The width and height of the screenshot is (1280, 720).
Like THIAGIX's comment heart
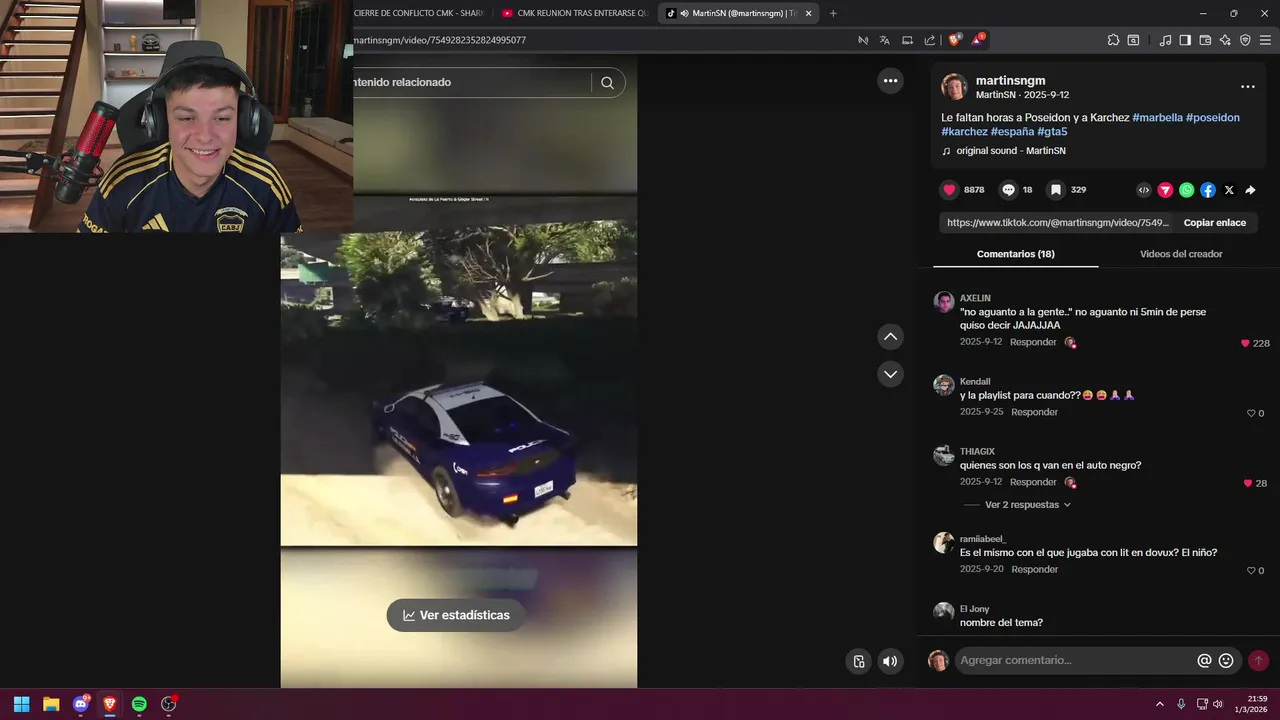click(1247, 483)
